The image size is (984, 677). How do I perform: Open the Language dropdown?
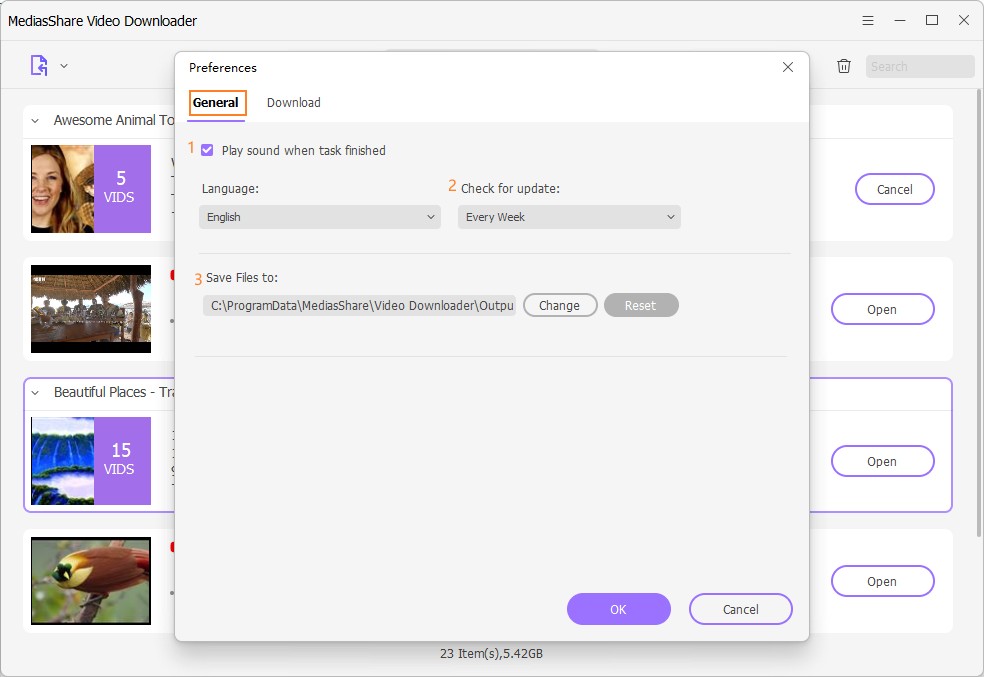(320, 217)
